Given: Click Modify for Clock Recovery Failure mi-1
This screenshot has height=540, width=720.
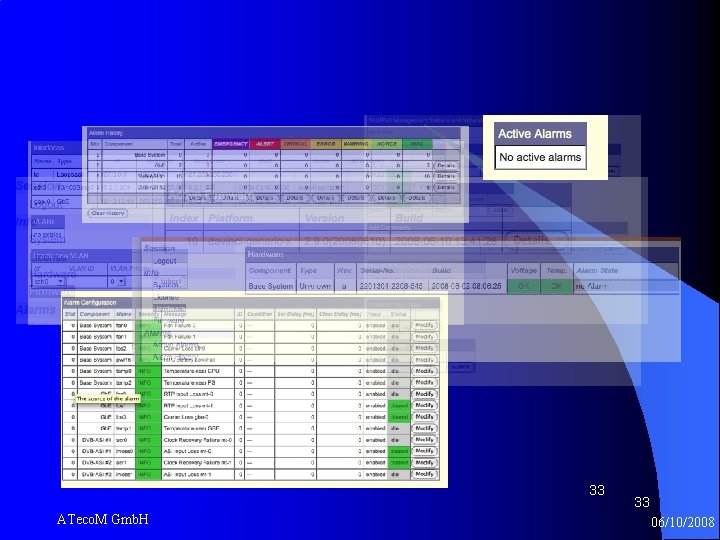Looking at the screenshot, I should tap(424, 462).
